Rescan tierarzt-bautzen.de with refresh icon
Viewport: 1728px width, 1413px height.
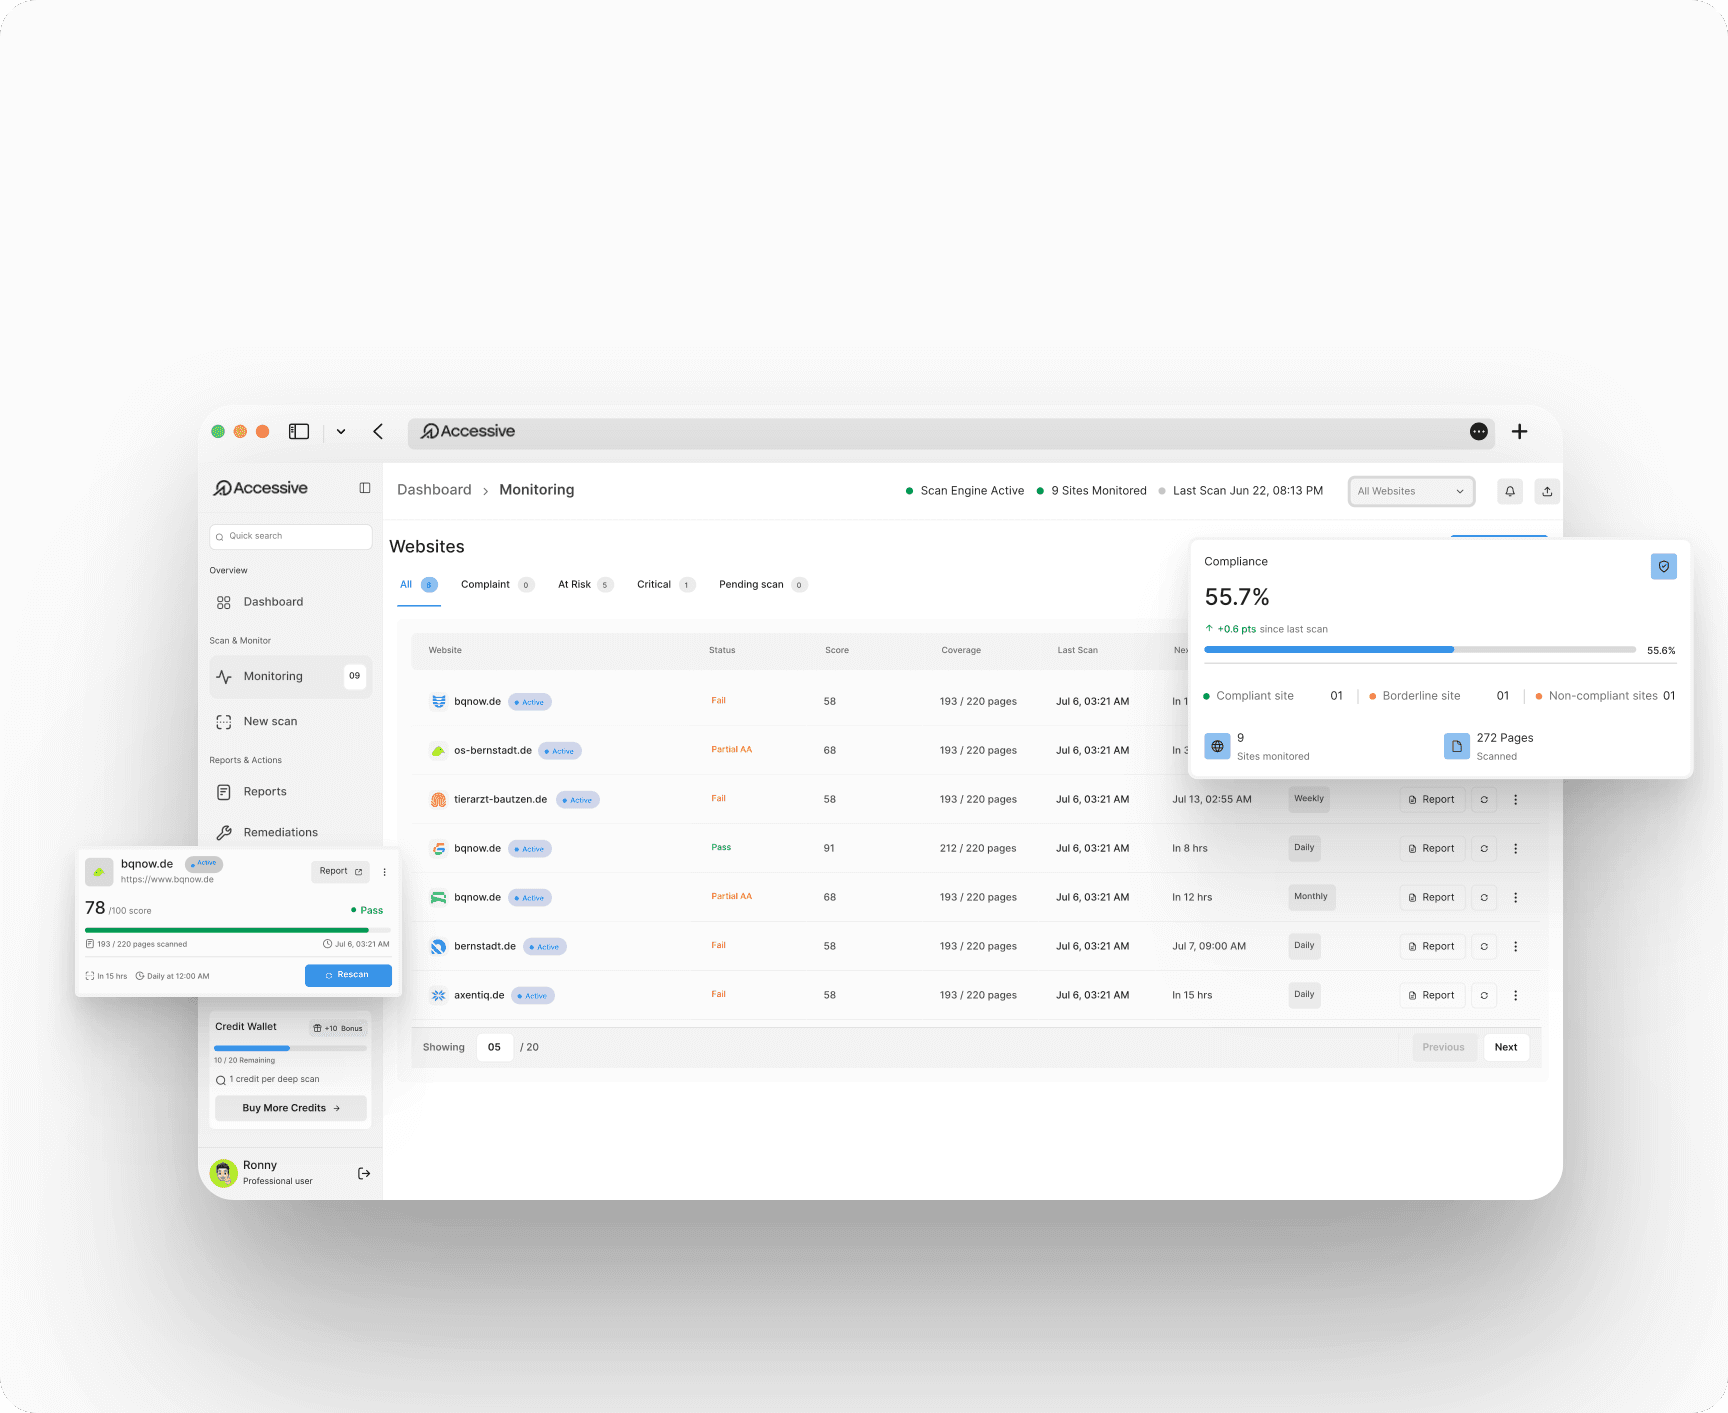[x=1484, y=799]
